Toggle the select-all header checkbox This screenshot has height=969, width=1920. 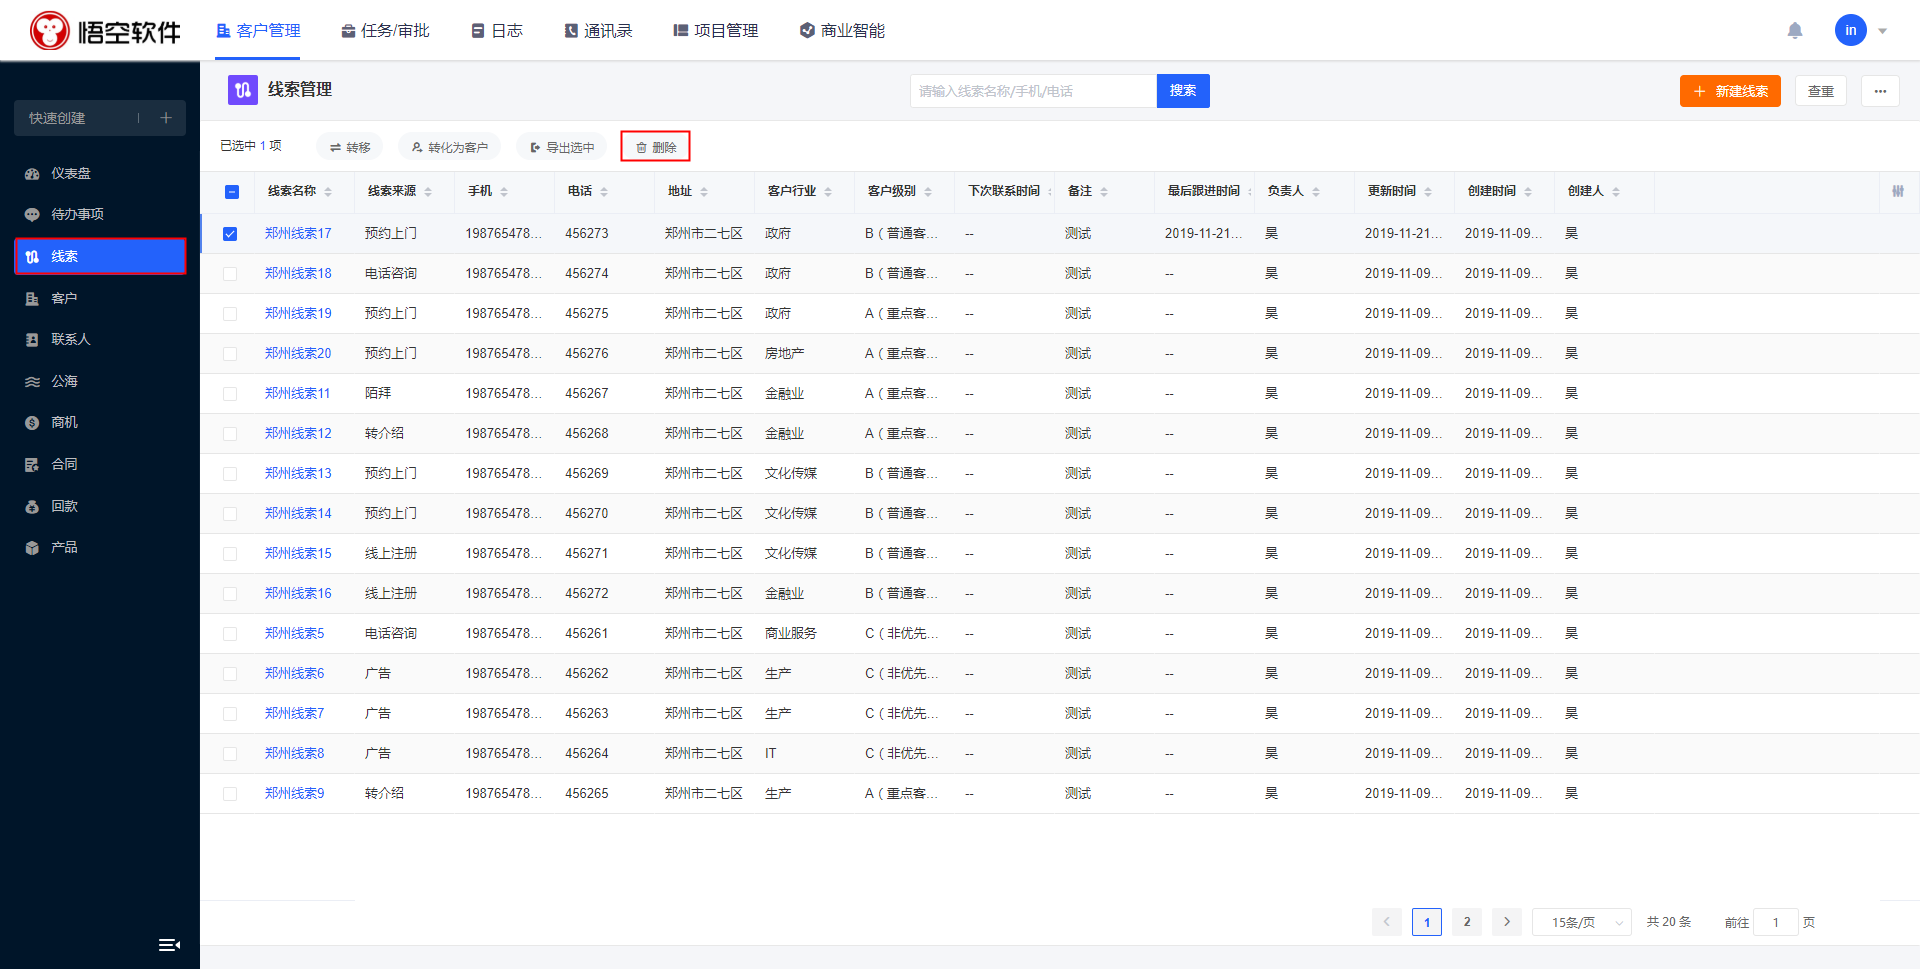(231, 192)
